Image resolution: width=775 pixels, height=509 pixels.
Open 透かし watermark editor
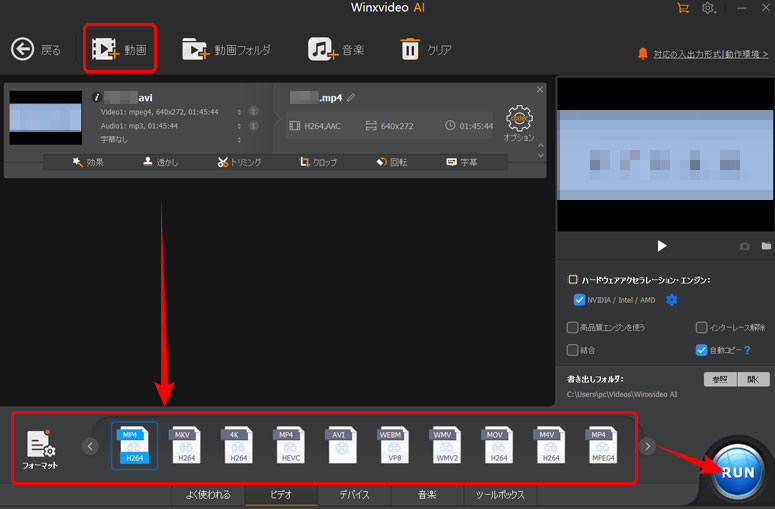[161, 162]
